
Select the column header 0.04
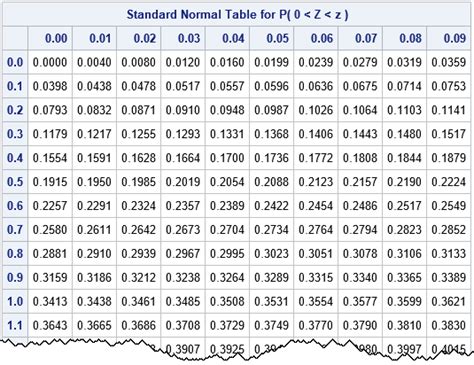227,38
